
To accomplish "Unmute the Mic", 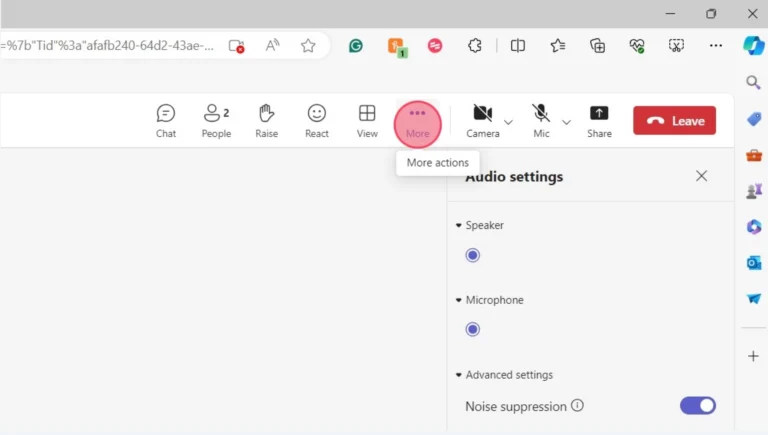I will [x=541, y=121].
